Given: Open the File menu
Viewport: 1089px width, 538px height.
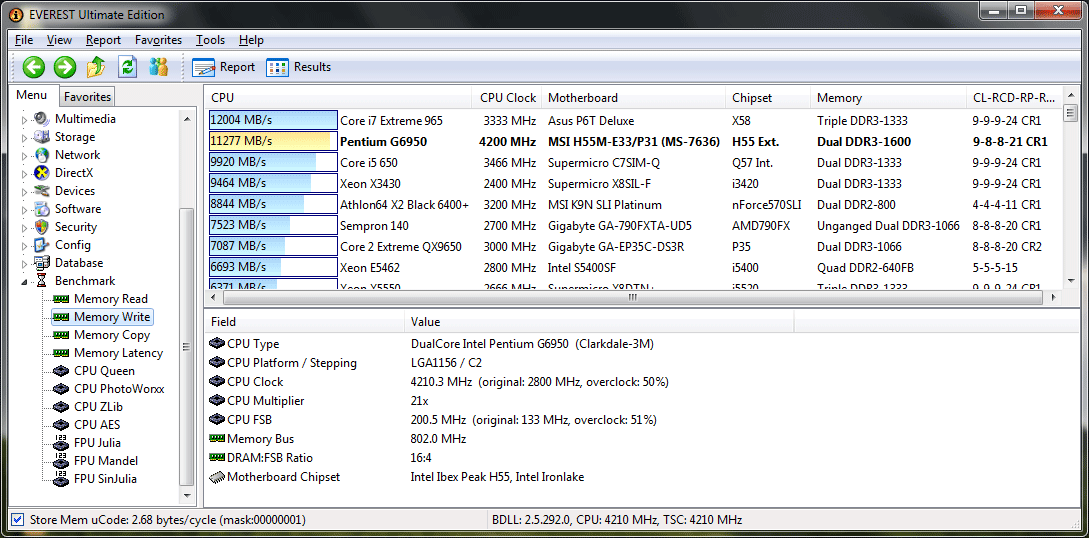Looking at the screenshot, I should click(24, 40).
